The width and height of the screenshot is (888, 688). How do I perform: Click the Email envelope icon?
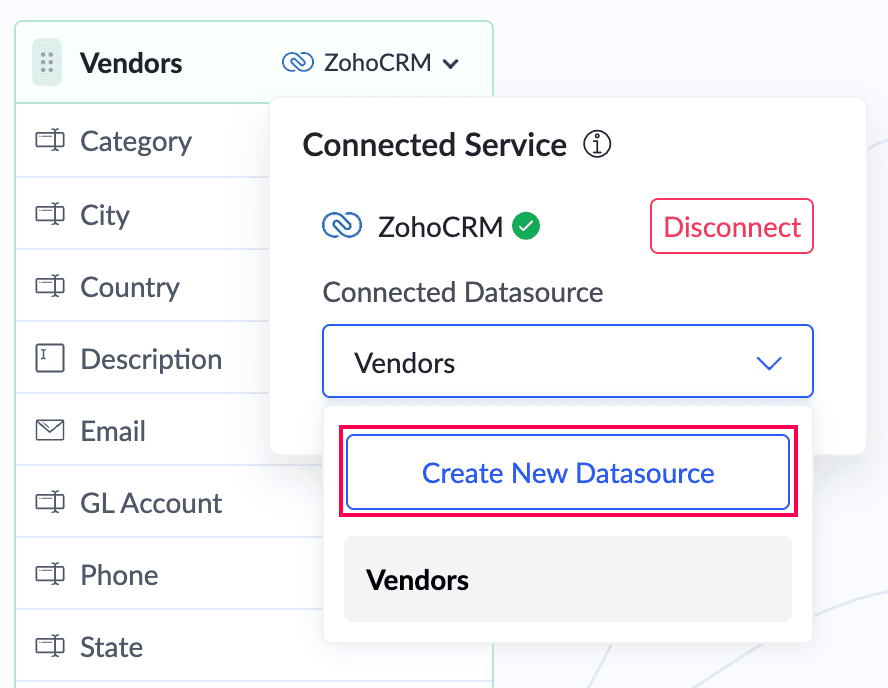coord(50,430)
